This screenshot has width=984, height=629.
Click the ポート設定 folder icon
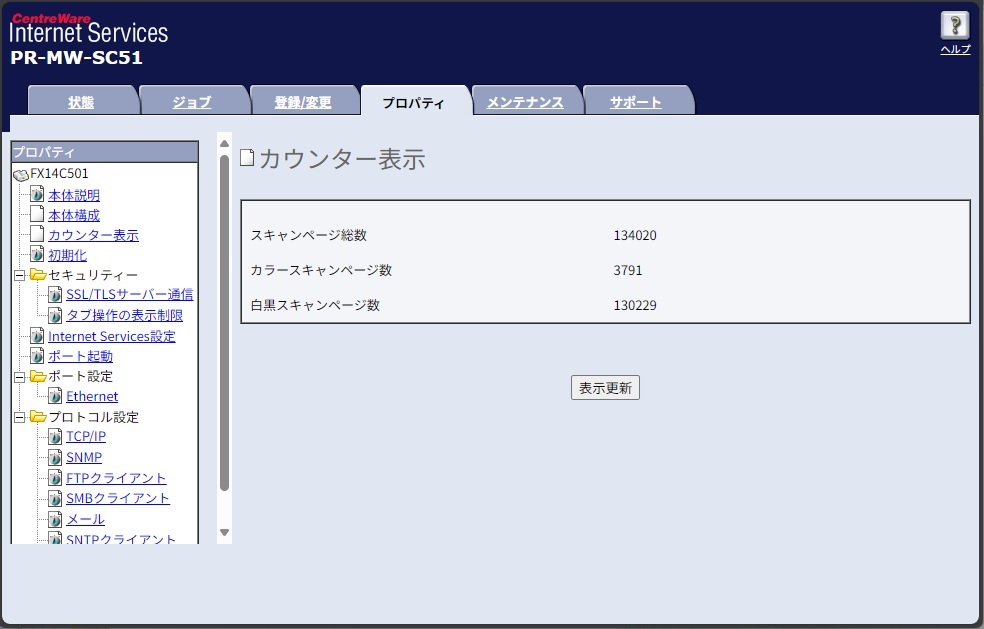(38, 376)
